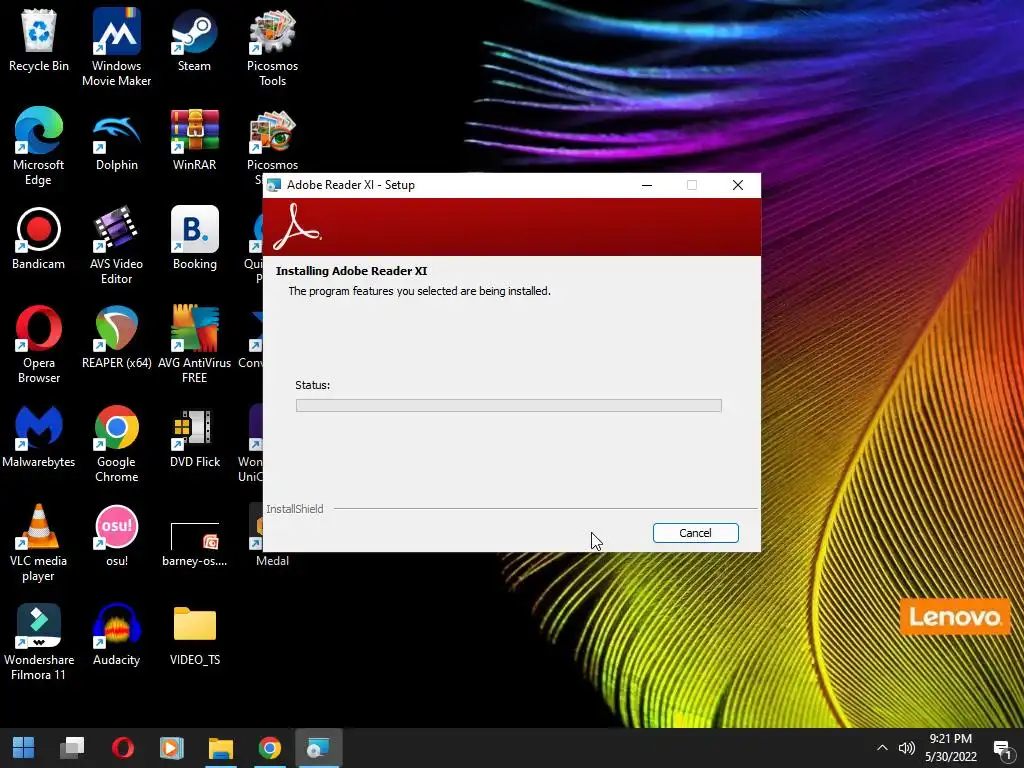Cancel the Adobe Reader XI installation

696,533
